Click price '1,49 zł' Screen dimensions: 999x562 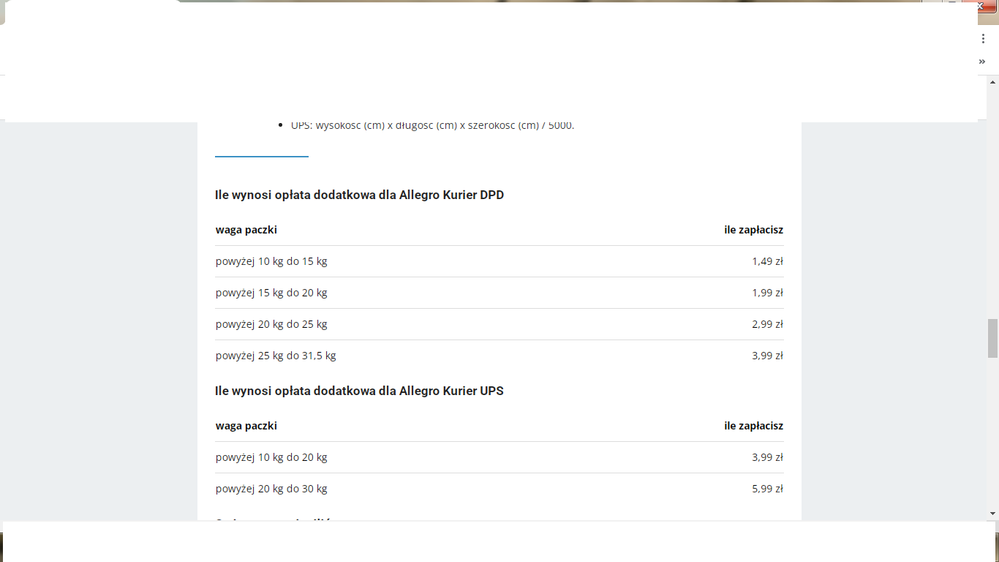tap(767, 261)
